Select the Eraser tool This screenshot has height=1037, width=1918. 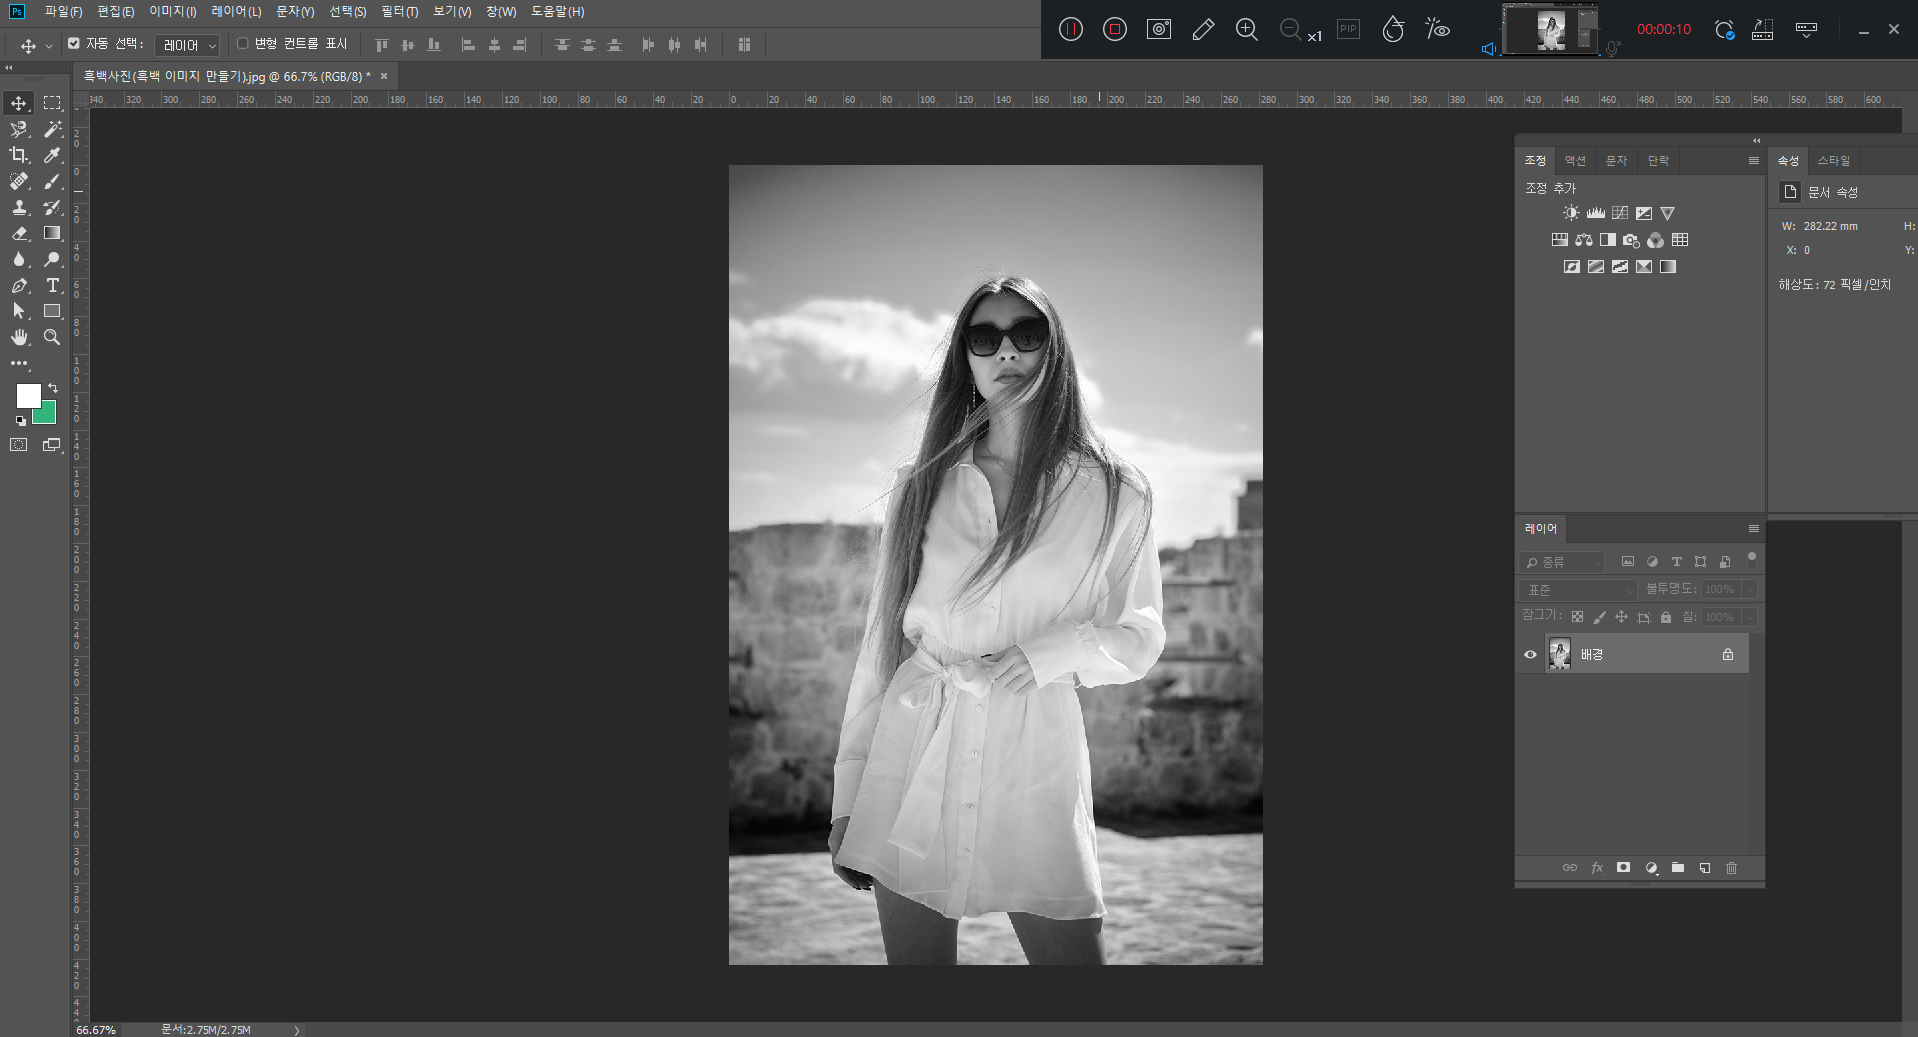19,233
